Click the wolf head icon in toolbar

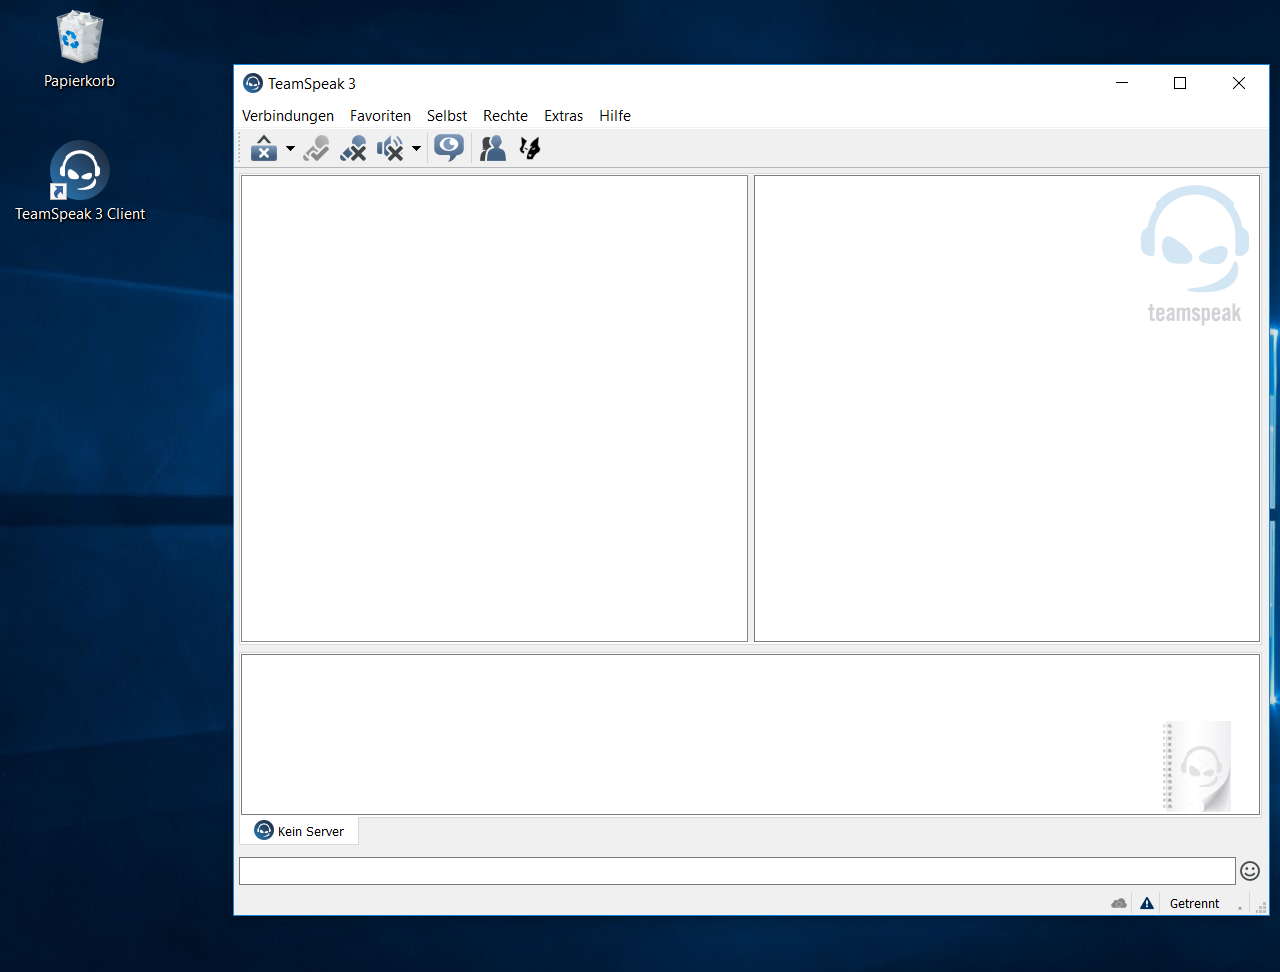click(530, 149)
